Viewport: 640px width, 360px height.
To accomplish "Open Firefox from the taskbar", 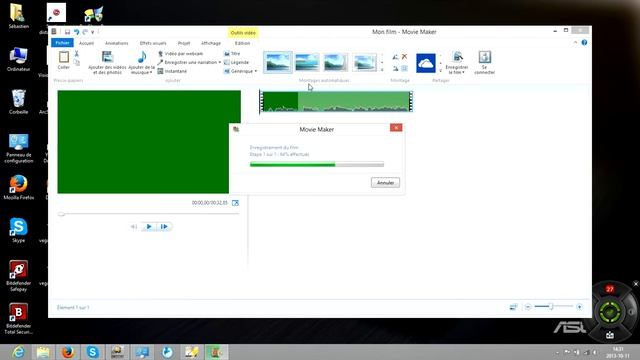I will 68,351.
